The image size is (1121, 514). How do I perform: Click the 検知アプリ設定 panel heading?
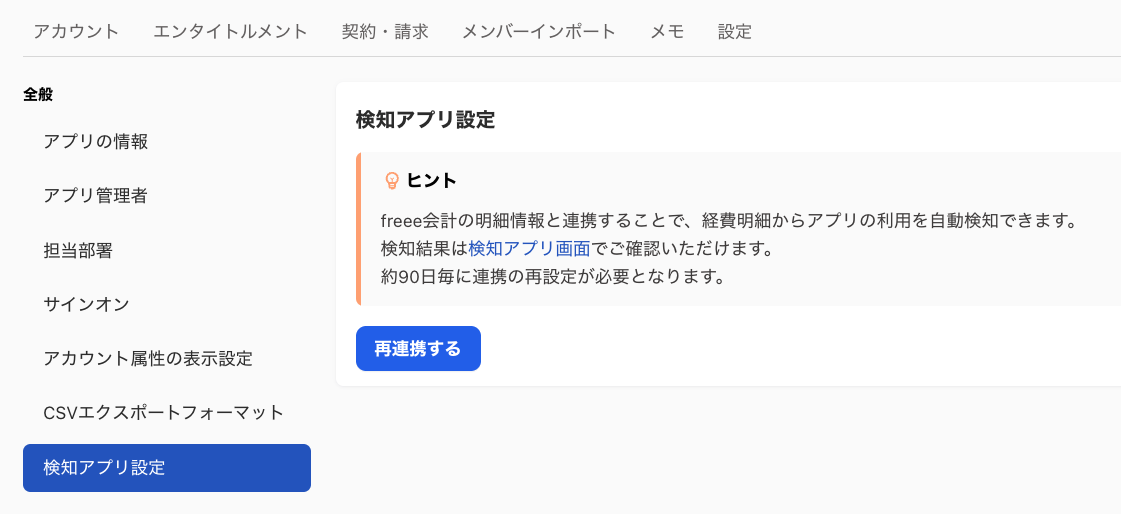[x=425, y=120]
